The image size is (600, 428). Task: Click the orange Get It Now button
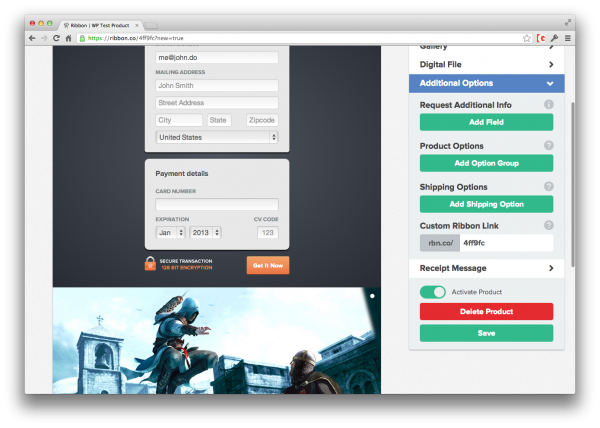268,265
